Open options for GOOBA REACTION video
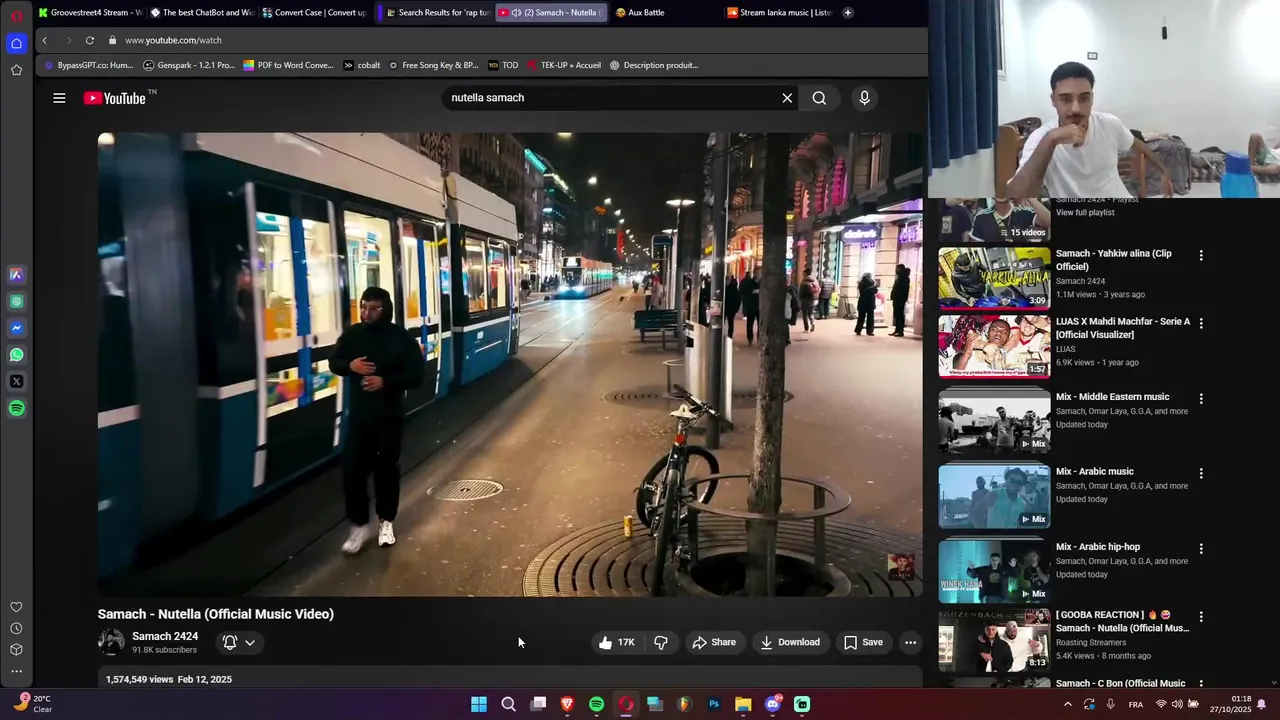 (1201, 616)
